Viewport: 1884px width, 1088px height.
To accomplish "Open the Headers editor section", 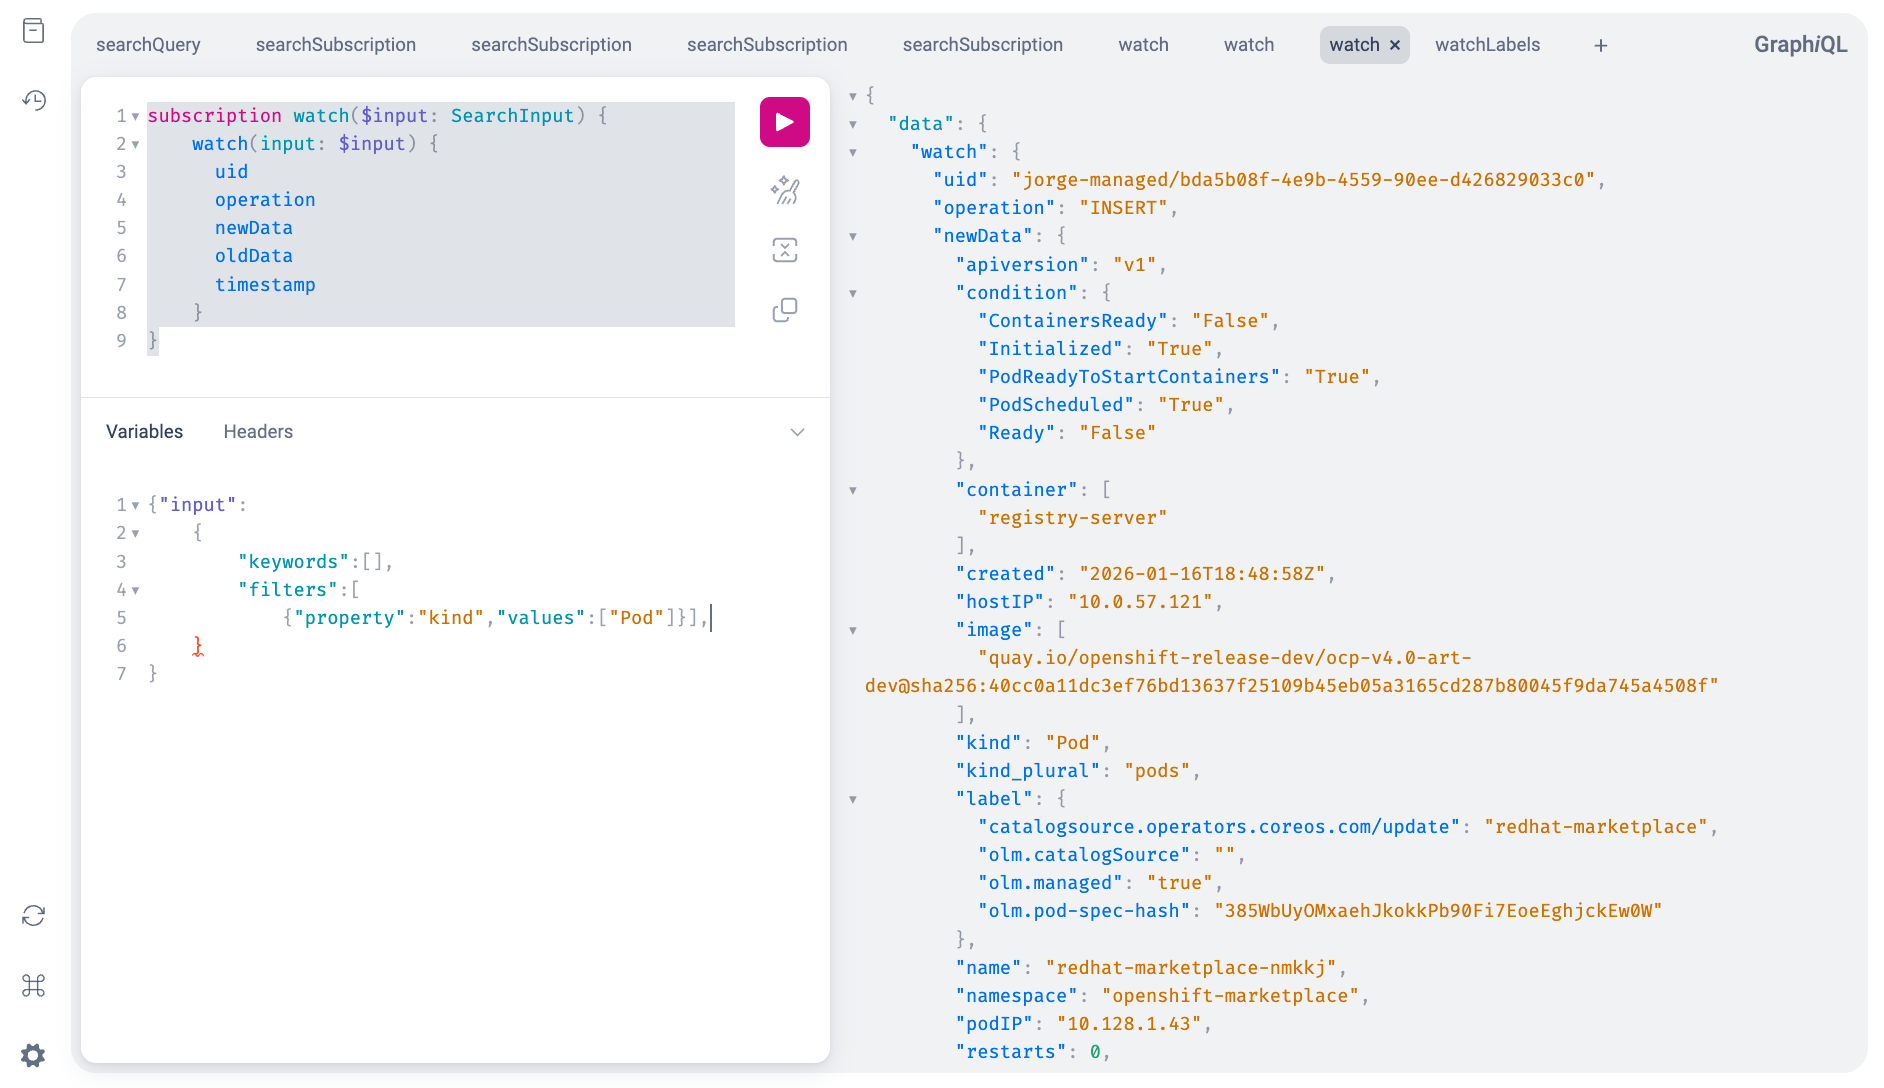I will pyautogui.click(x=258, y=432).
